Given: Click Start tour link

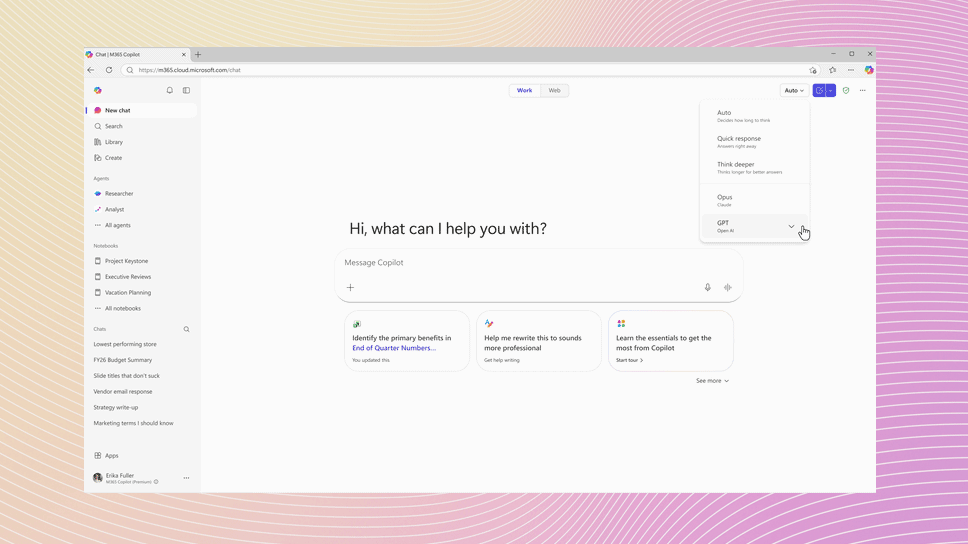Looking at the screenshot, I should click(629, 360).
